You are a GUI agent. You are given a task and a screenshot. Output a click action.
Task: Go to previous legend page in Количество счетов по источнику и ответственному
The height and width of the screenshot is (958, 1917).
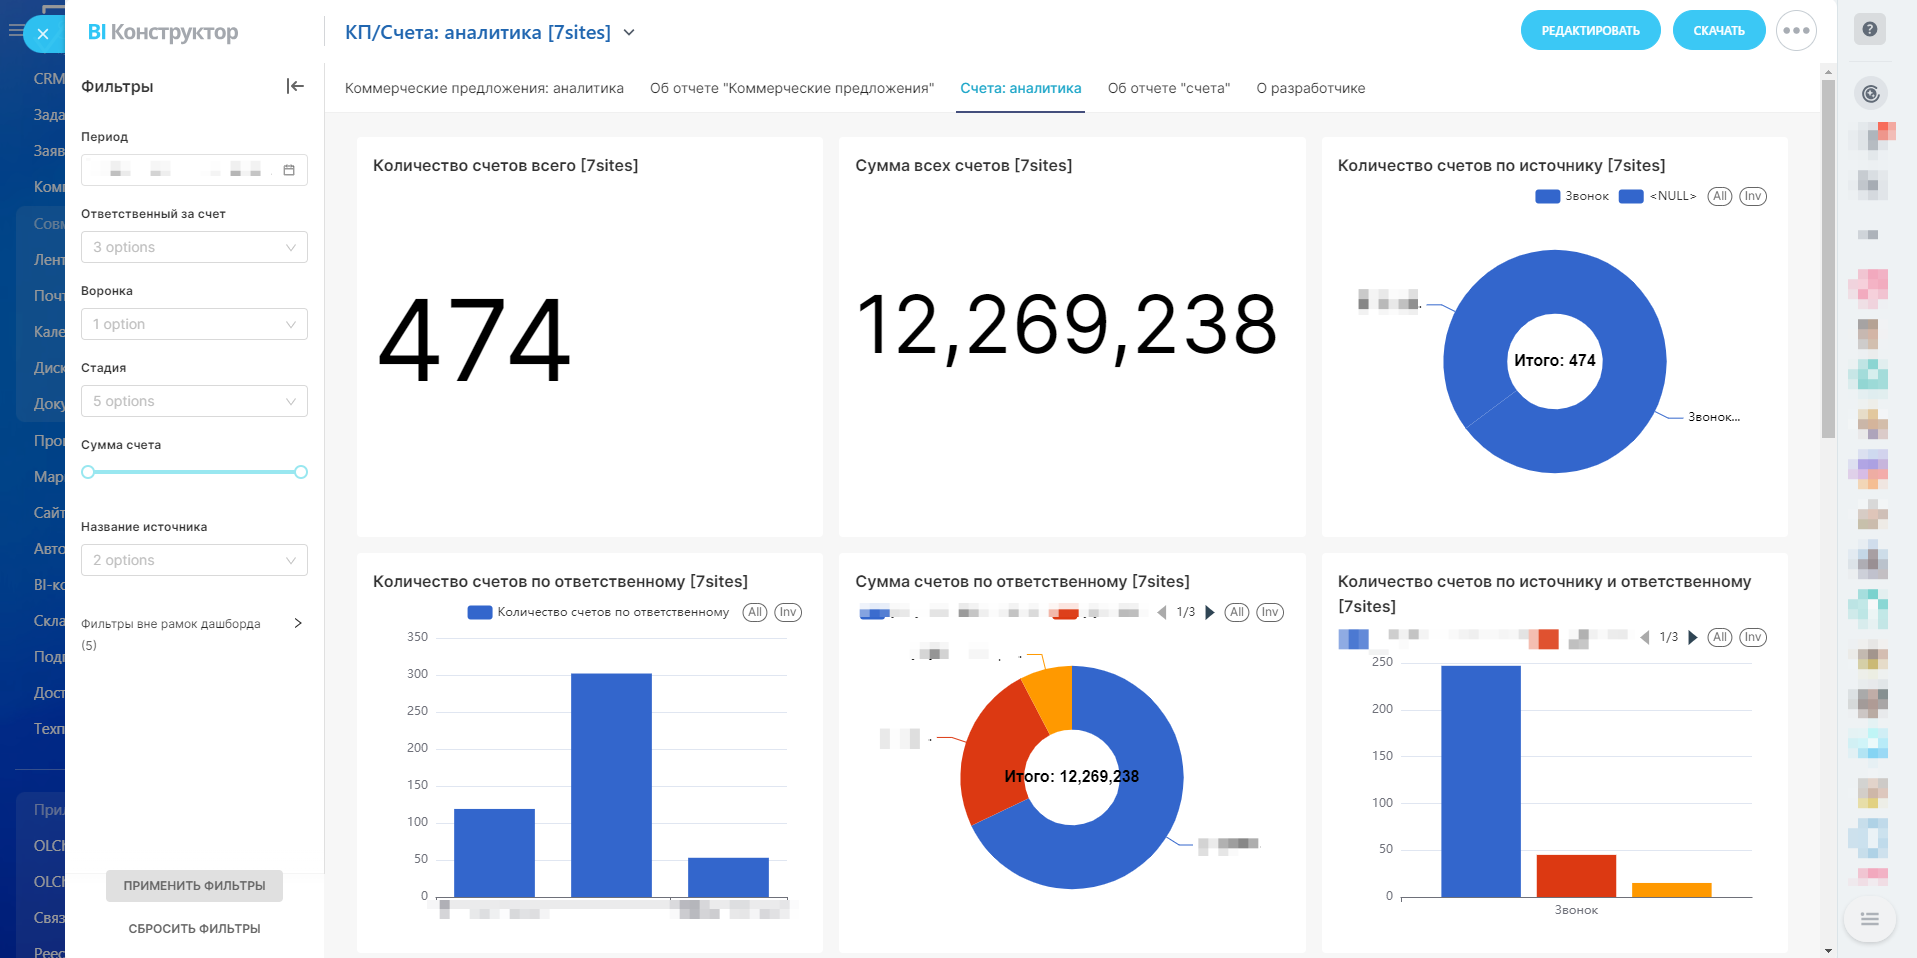(1644, 638)
